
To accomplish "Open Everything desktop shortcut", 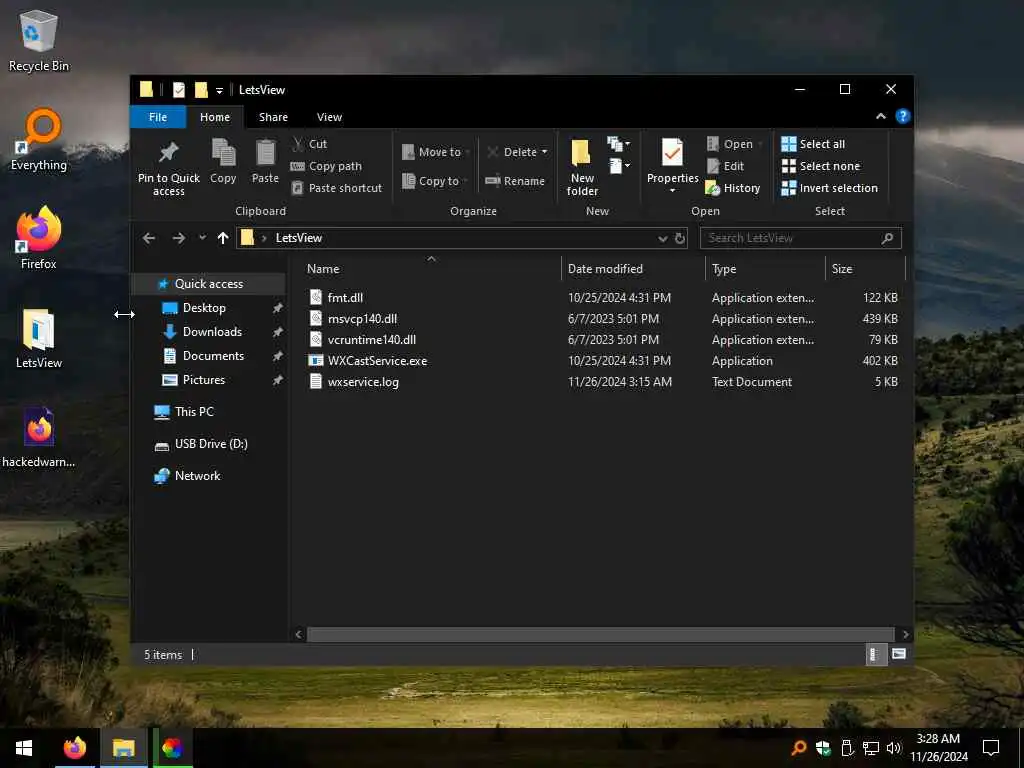I will 39,140.
